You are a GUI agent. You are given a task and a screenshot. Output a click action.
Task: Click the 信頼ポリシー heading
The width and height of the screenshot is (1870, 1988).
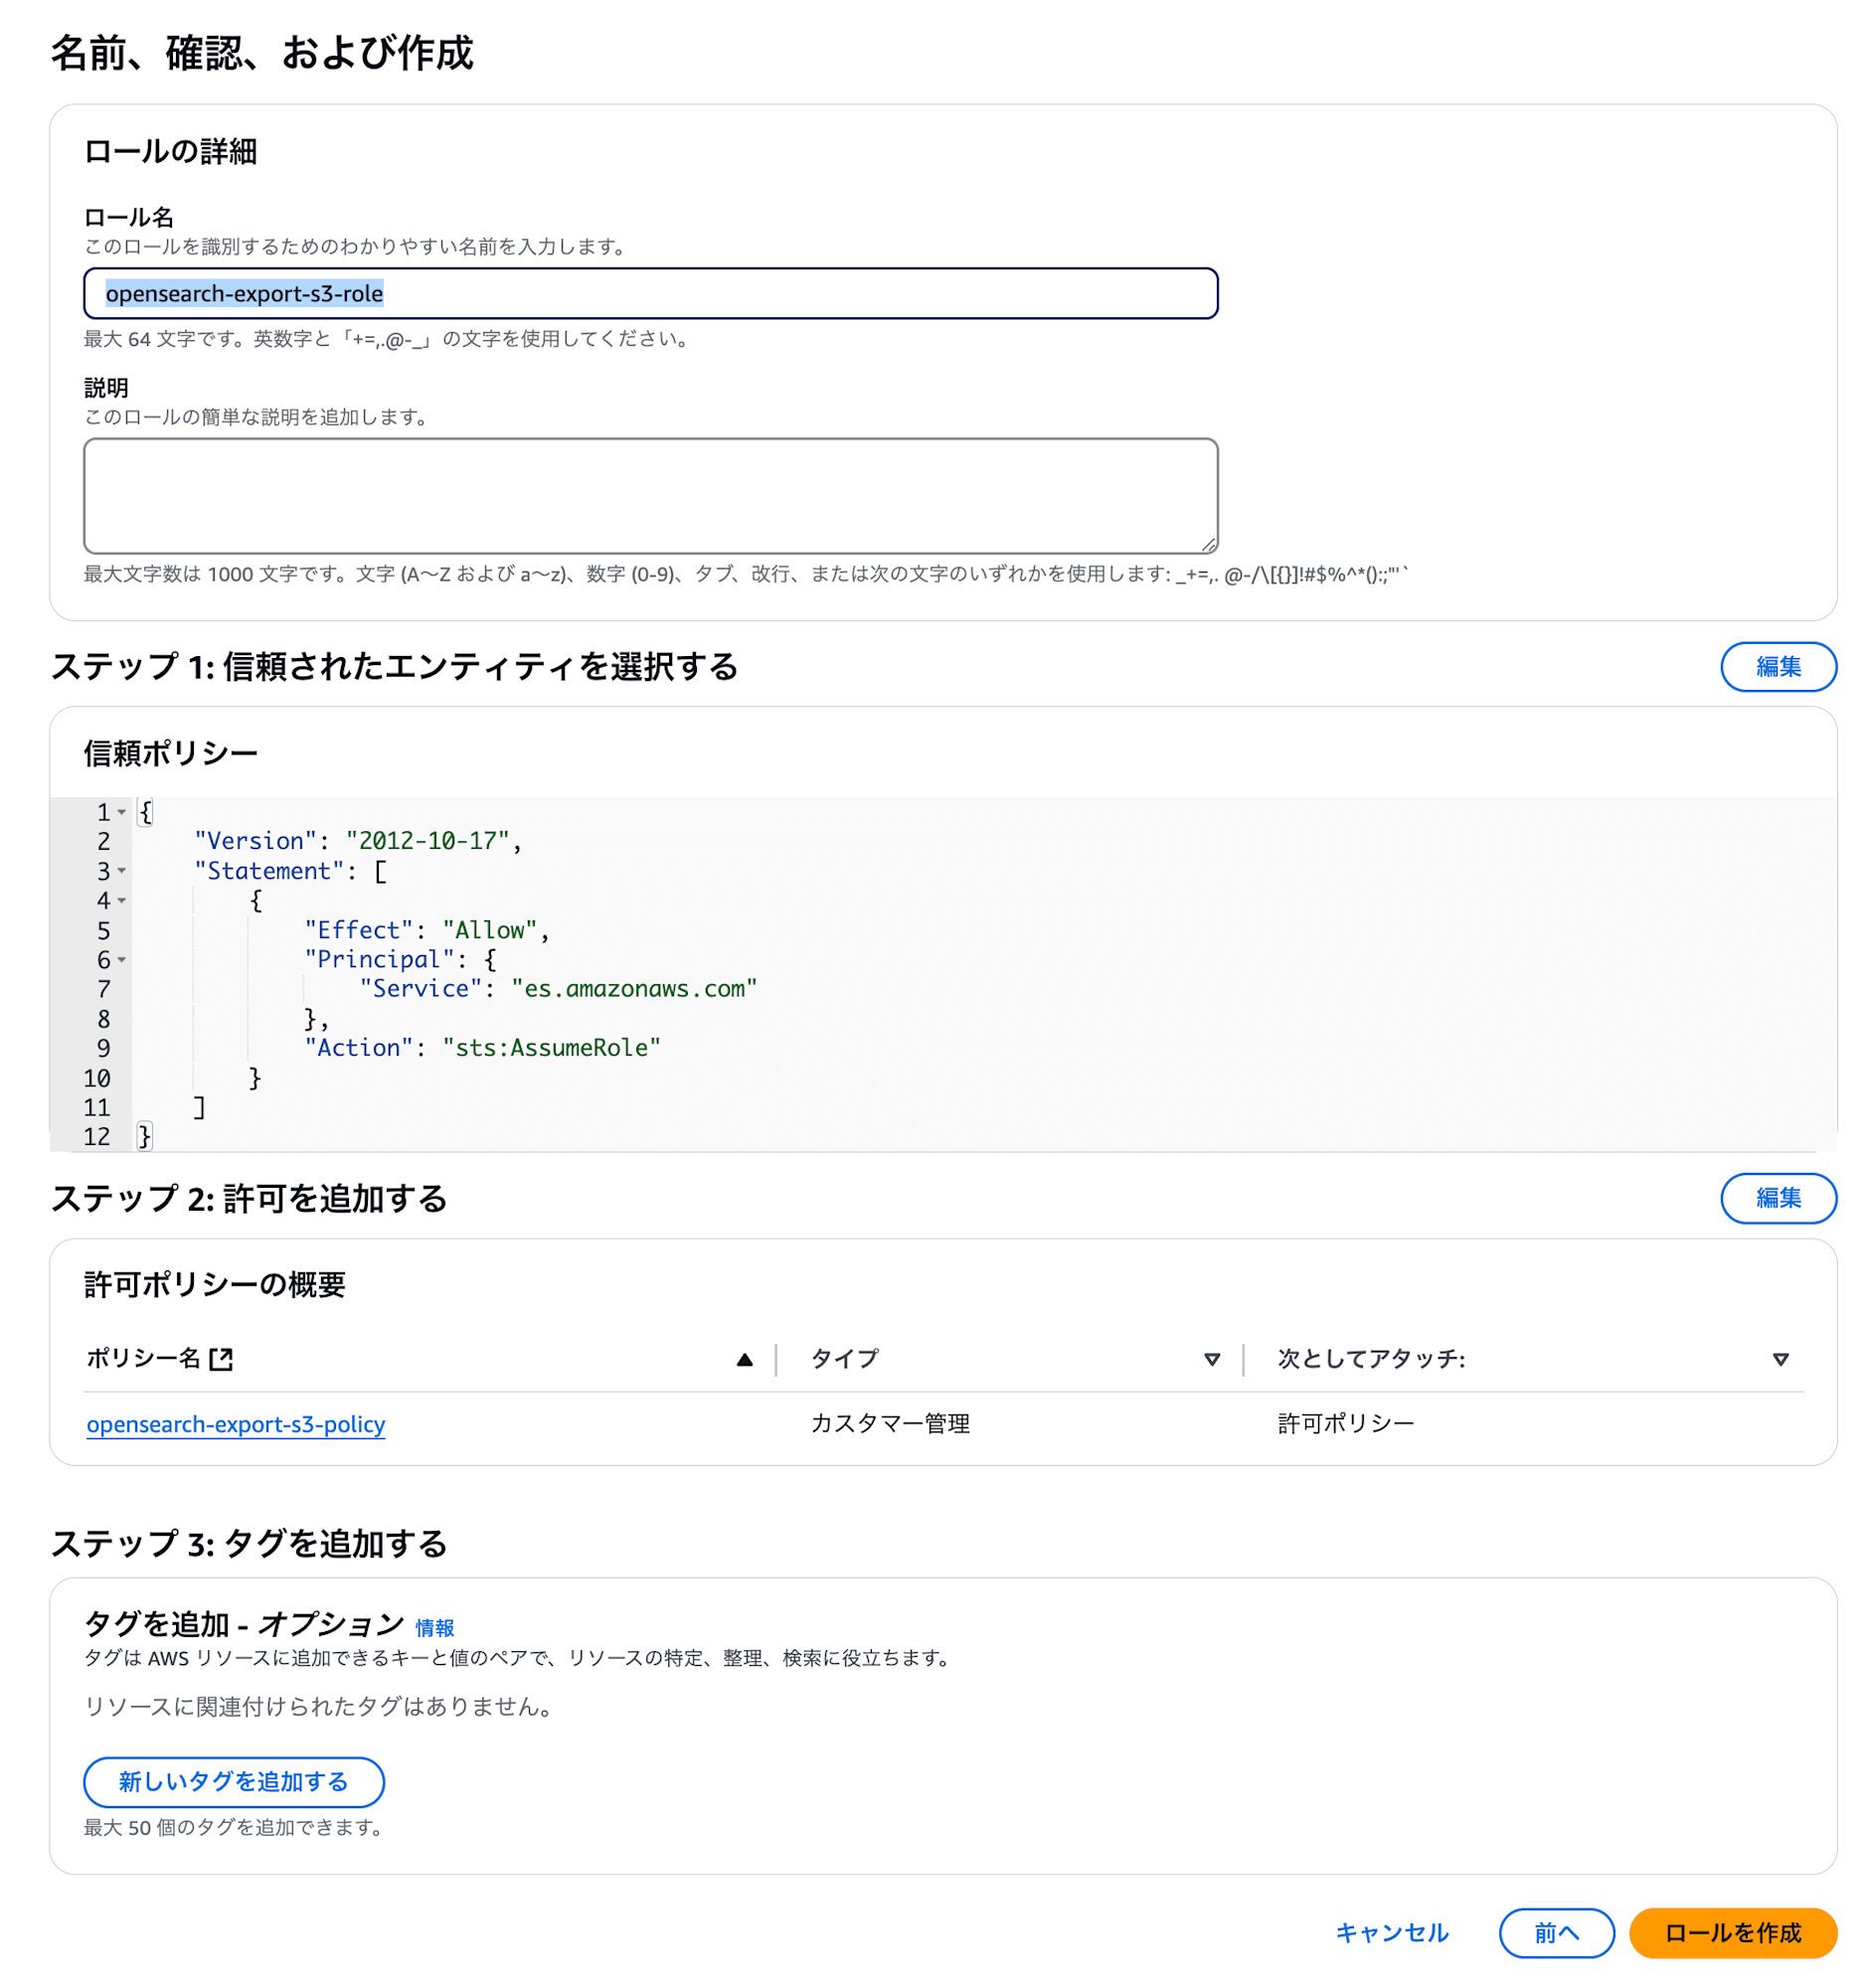[171, 752]
